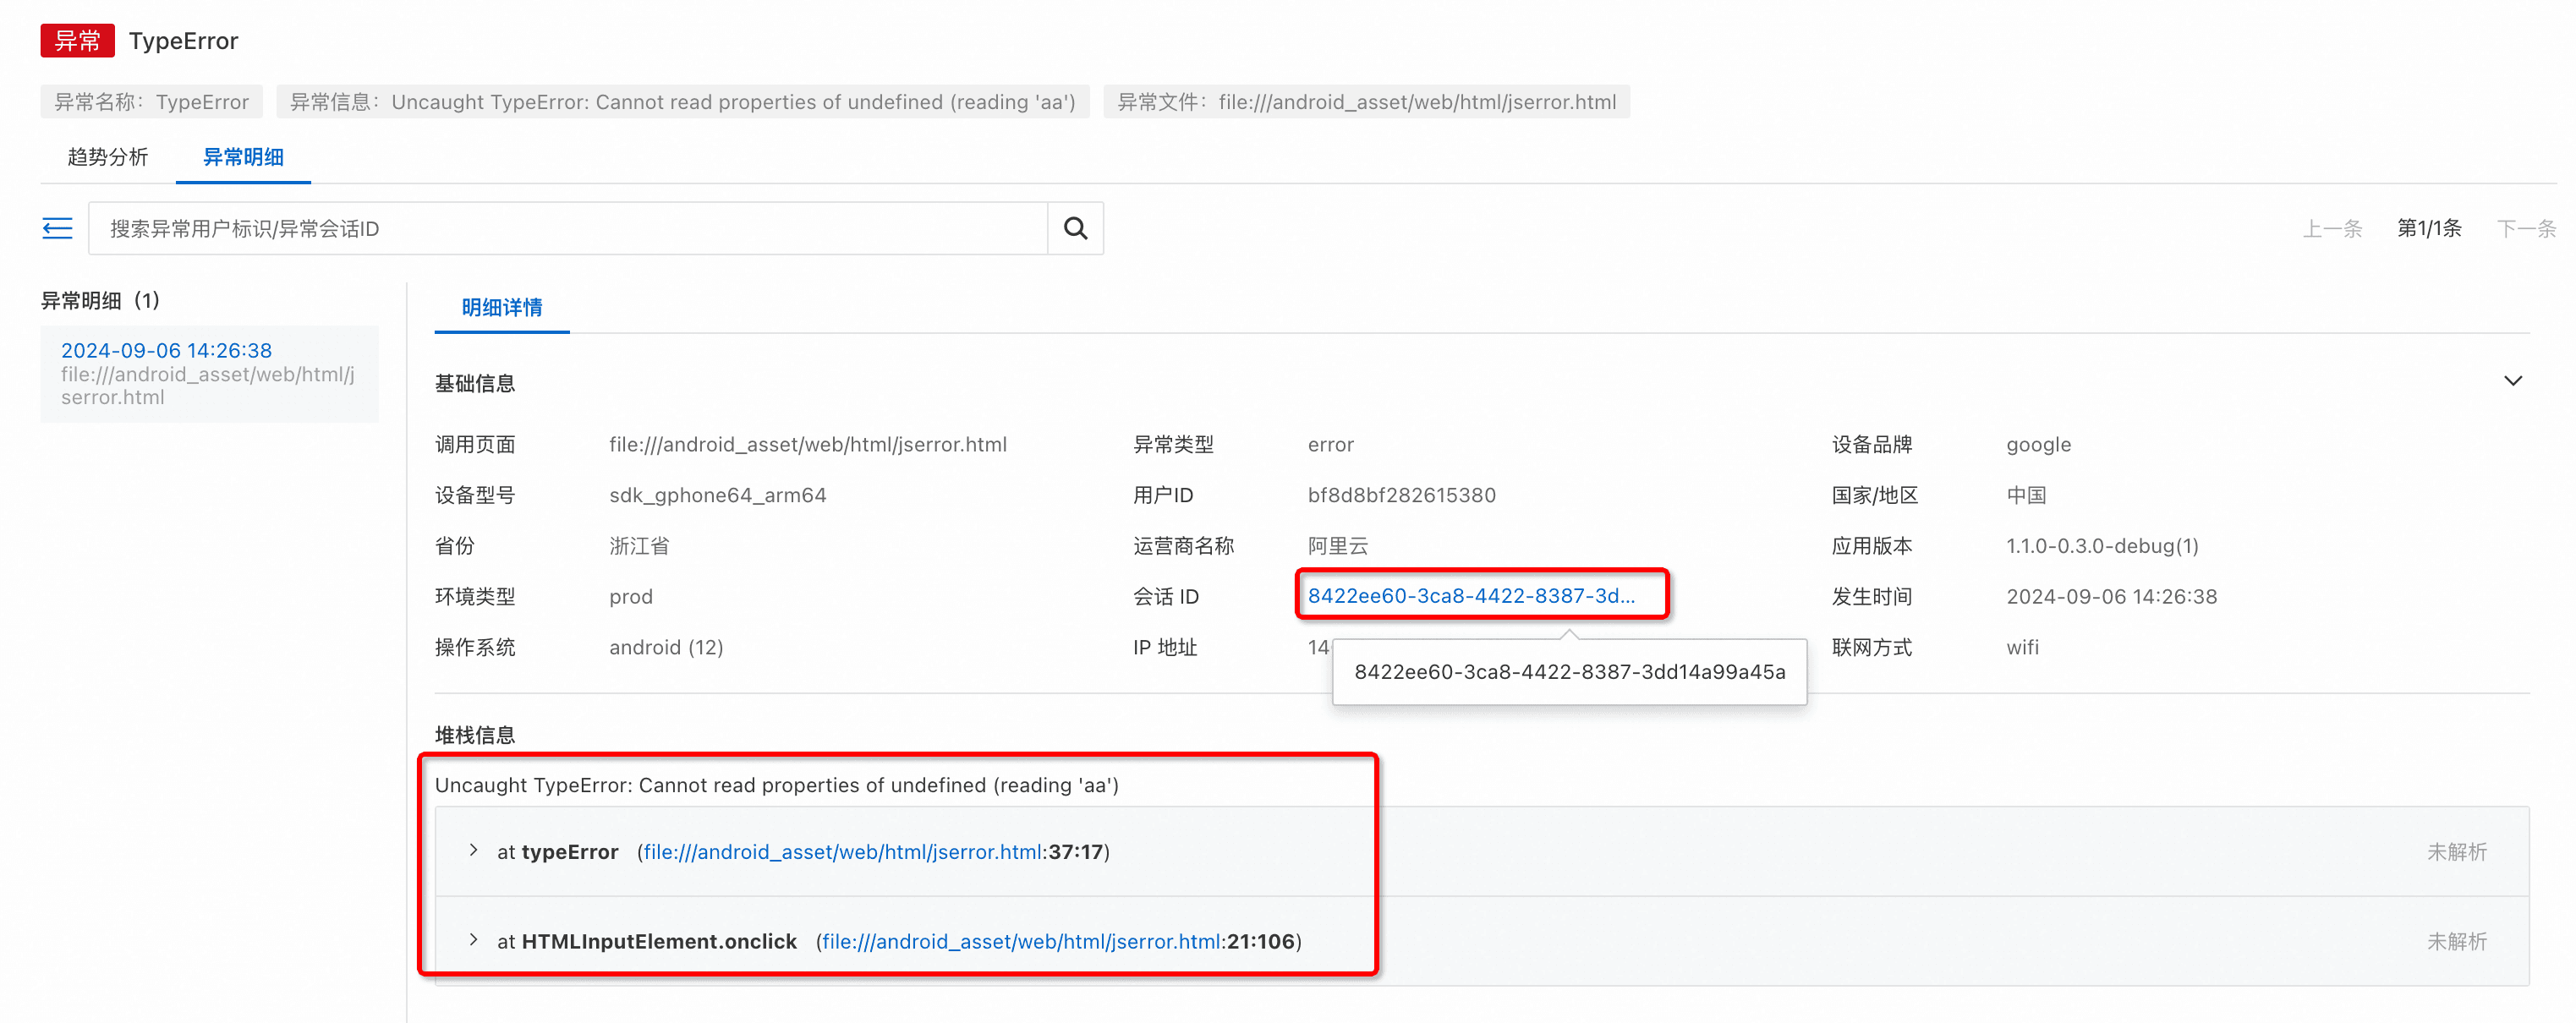Focus the 搜索异常用户标识 search field
Image resolution: width=2576 pixels, height=1023 pixels.
coord(567,228)
